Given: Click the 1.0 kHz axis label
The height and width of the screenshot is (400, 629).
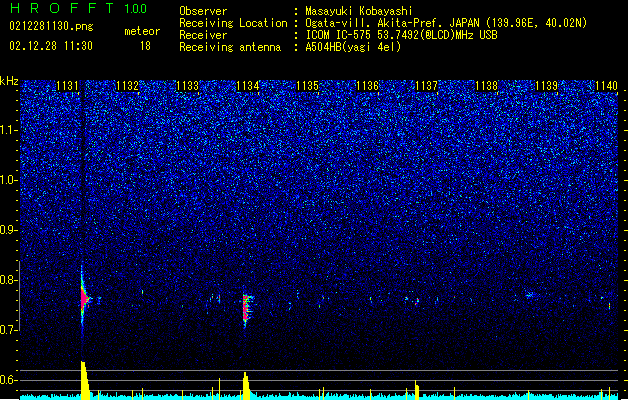Looking at the screenshot, I should [x=9, y=180].
